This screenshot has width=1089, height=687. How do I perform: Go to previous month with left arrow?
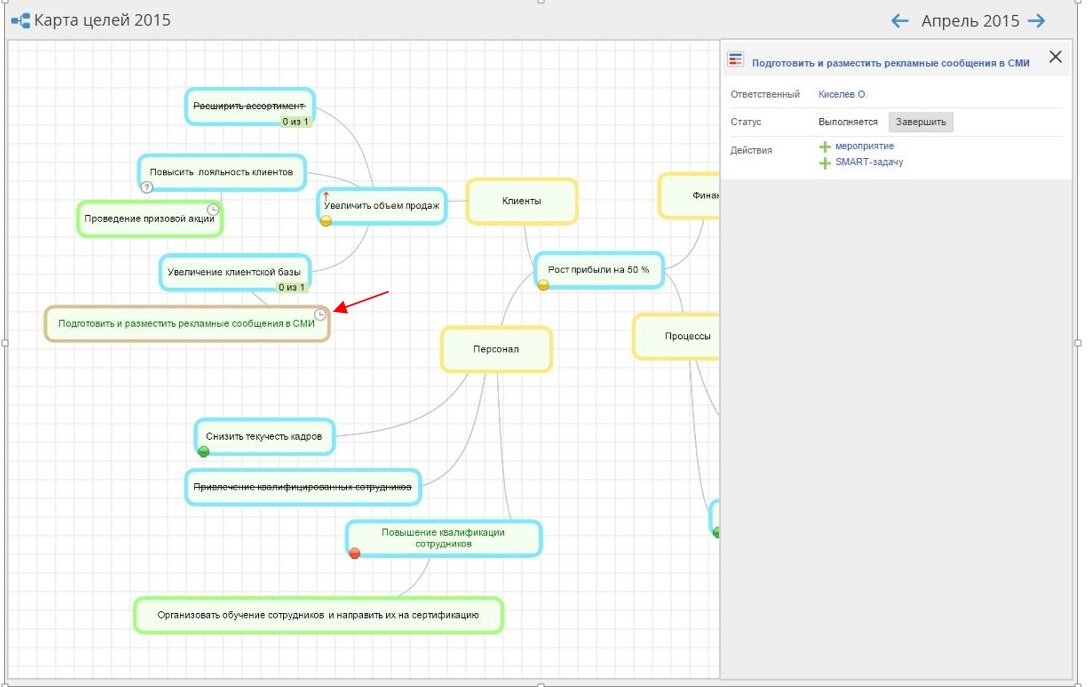[x=900, y=21]
